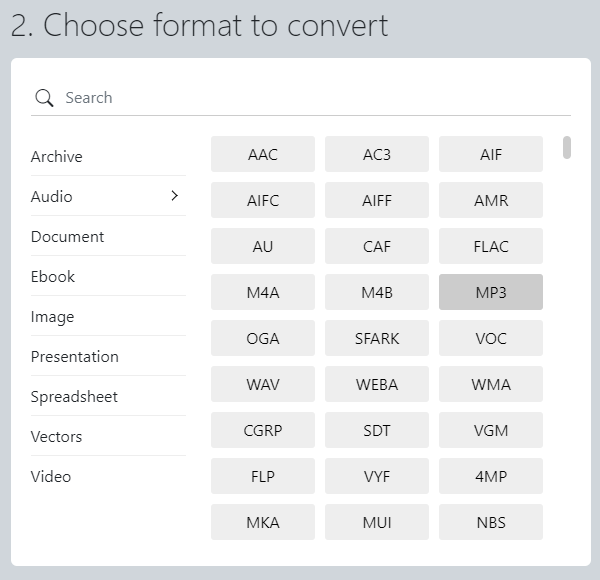Click the magnifier search icon
This screenshot has height=580, width=600.
point(44,98)
